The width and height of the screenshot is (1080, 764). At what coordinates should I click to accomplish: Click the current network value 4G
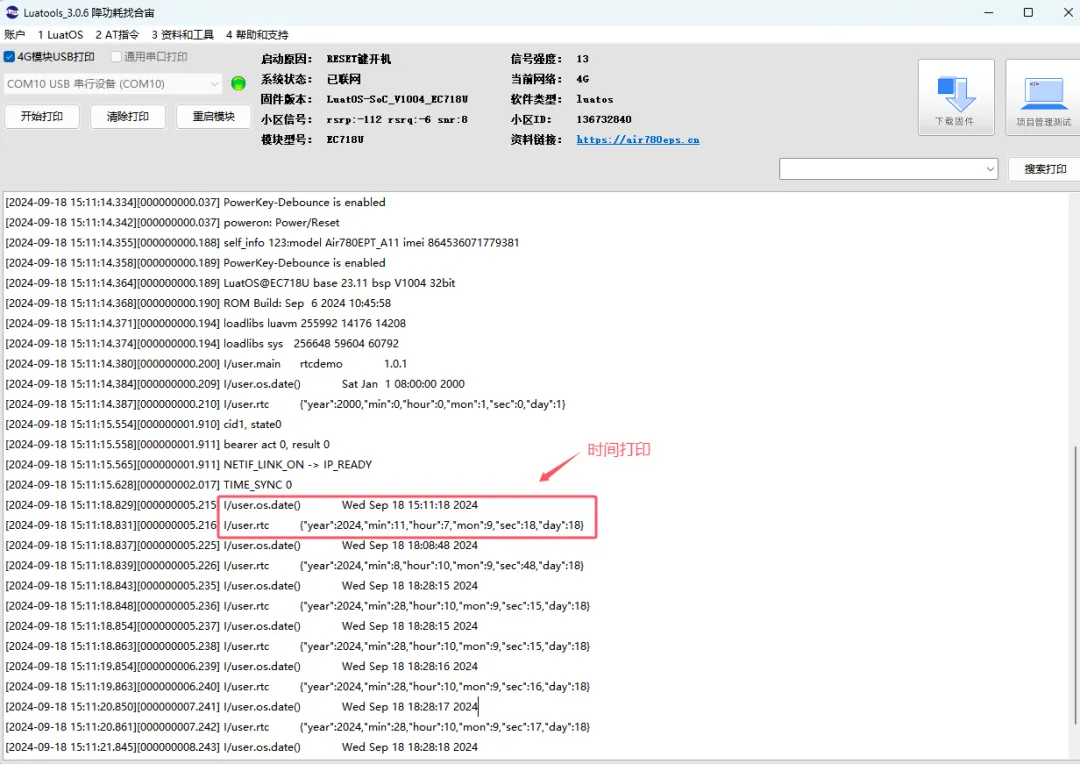coord(583,79)
